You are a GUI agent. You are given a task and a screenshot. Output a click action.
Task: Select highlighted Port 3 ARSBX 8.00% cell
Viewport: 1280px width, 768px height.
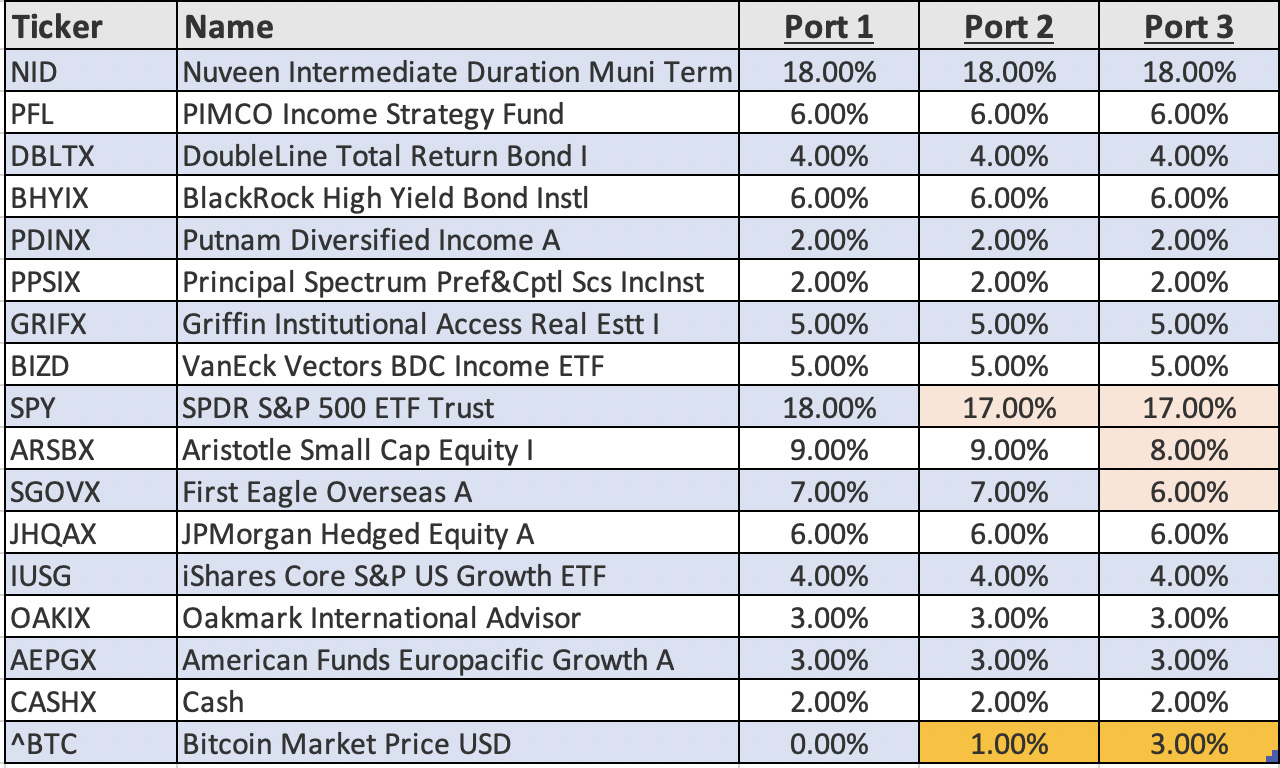click(x=1188, y=450)
